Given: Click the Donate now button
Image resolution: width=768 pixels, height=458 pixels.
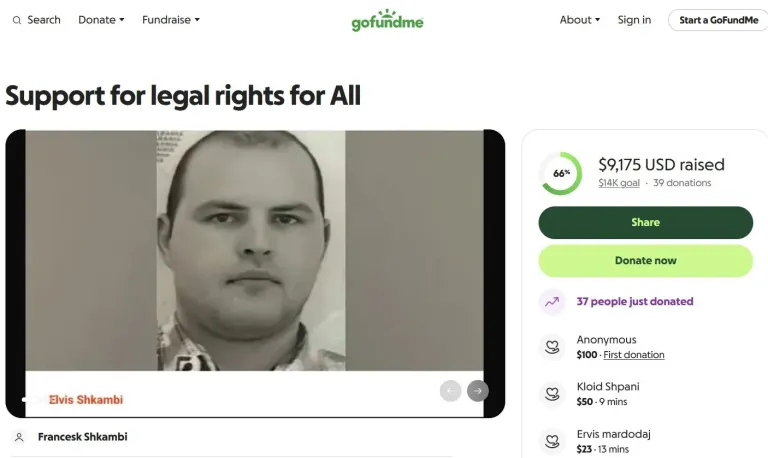Looking at the screenshot, I should (x=646, y=261).
